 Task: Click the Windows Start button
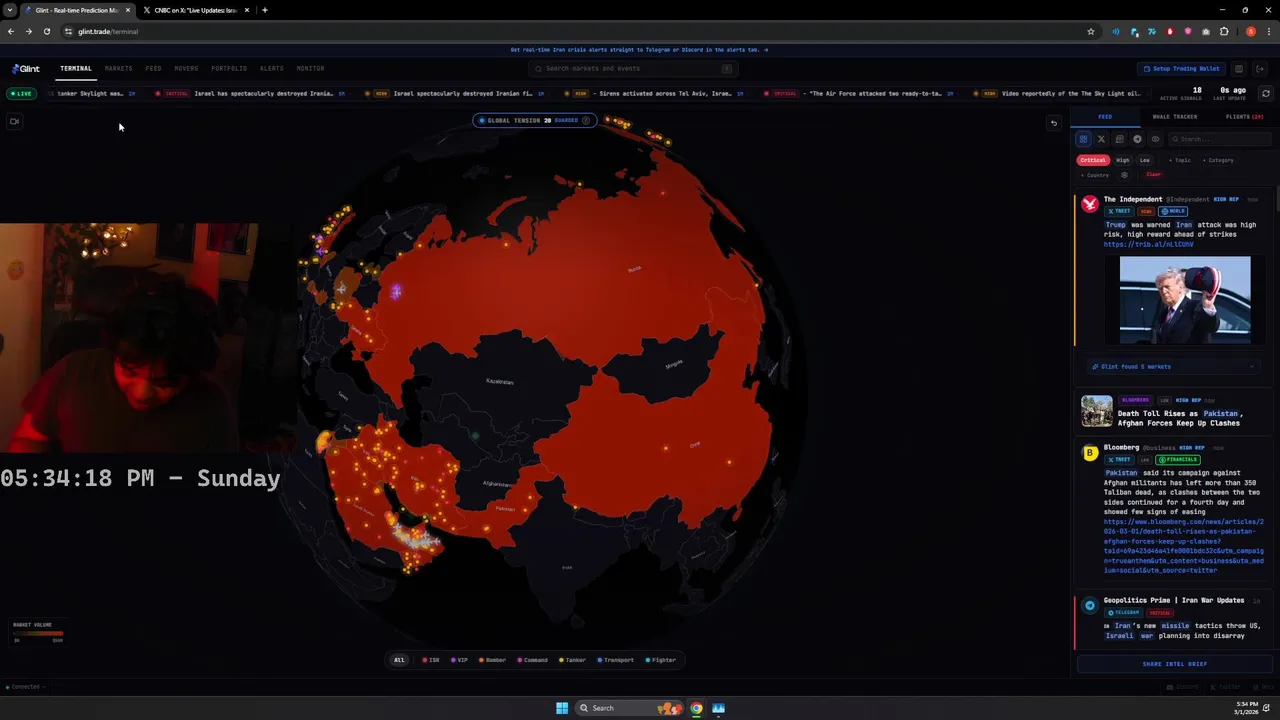click(x=562, y=708)
